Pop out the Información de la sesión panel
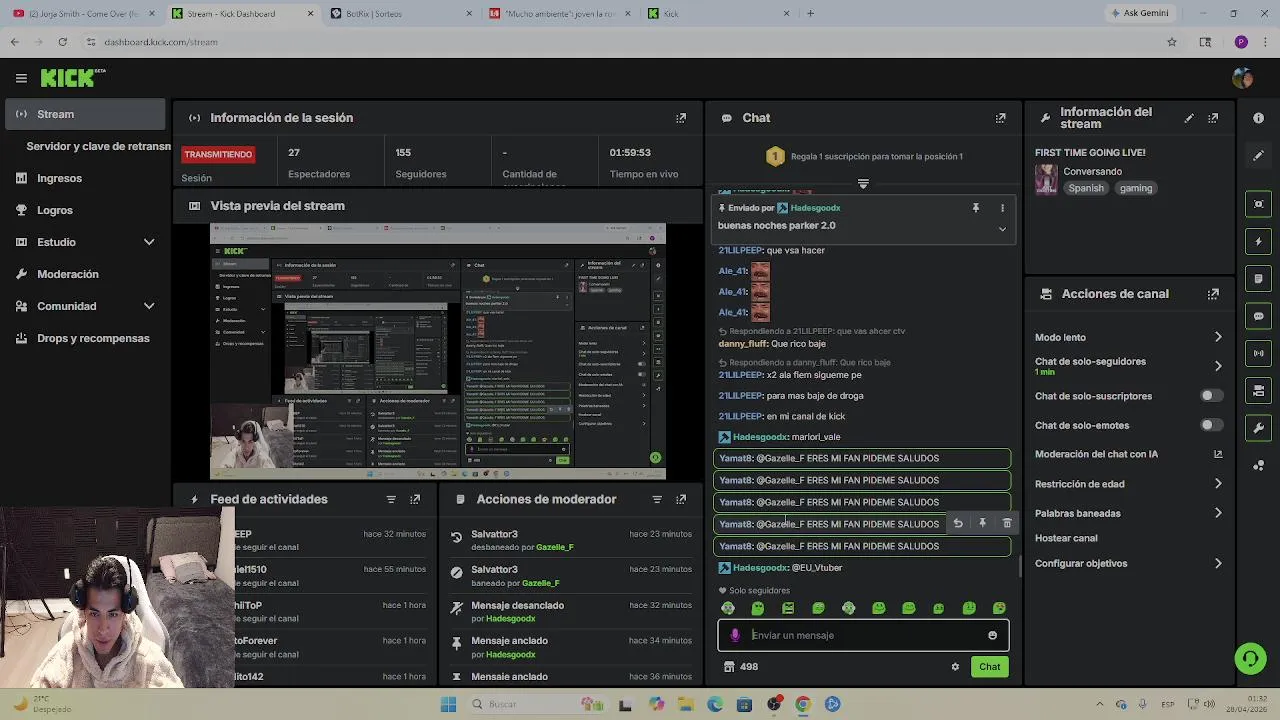Screen dimensions: 1280x720 (x=681, y=118)
